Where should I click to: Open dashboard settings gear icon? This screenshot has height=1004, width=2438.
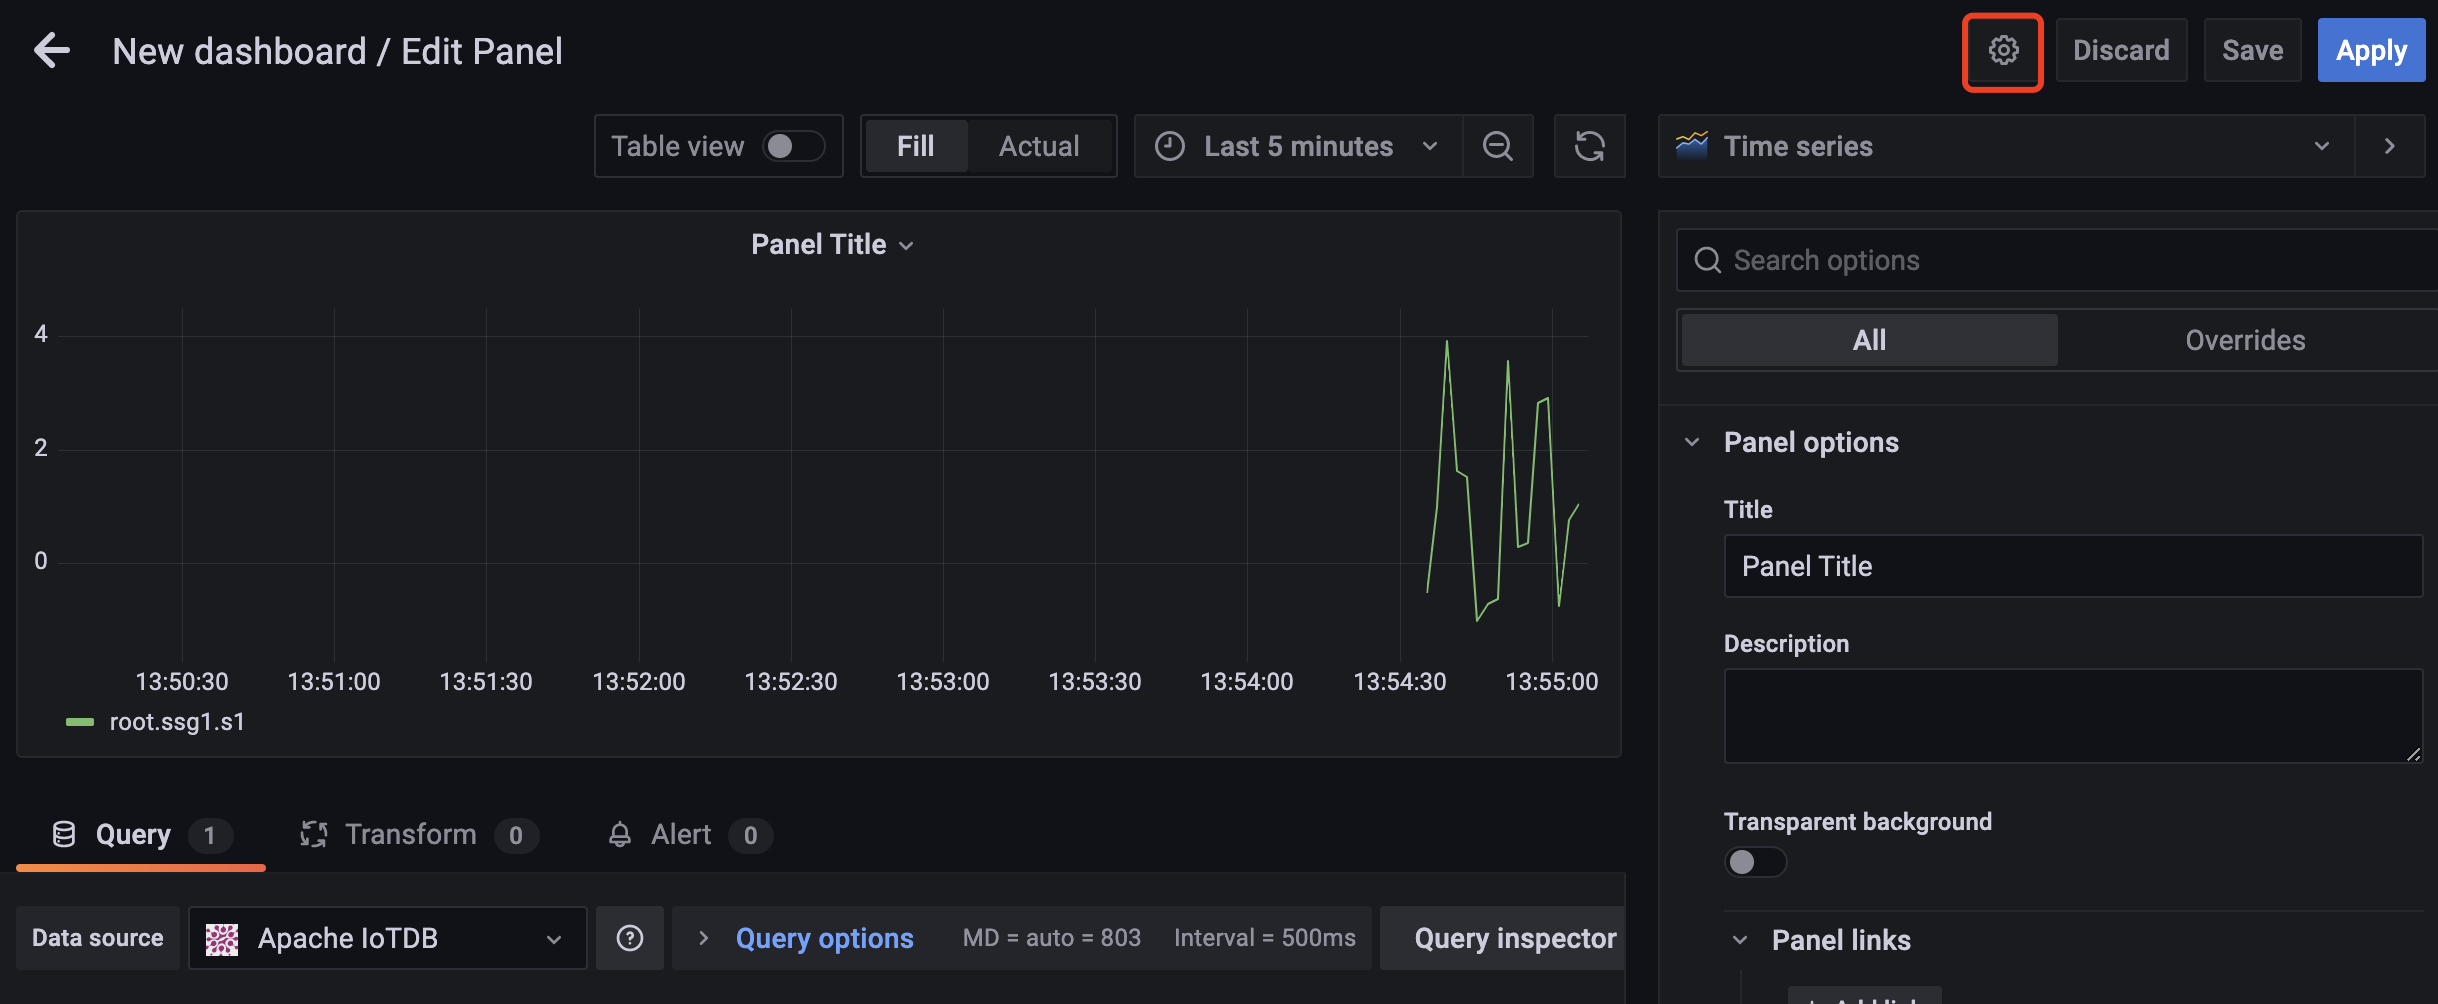(x=2002, y=50)
